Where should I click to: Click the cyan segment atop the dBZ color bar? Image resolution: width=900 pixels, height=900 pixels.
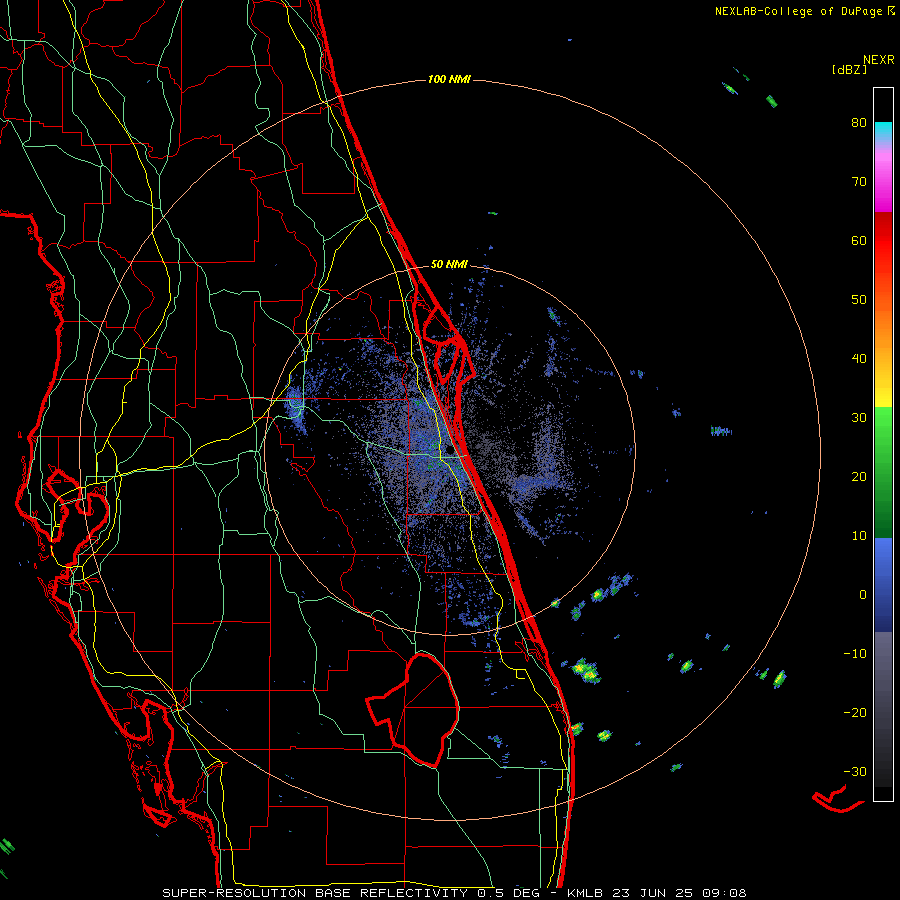[883, 132]
